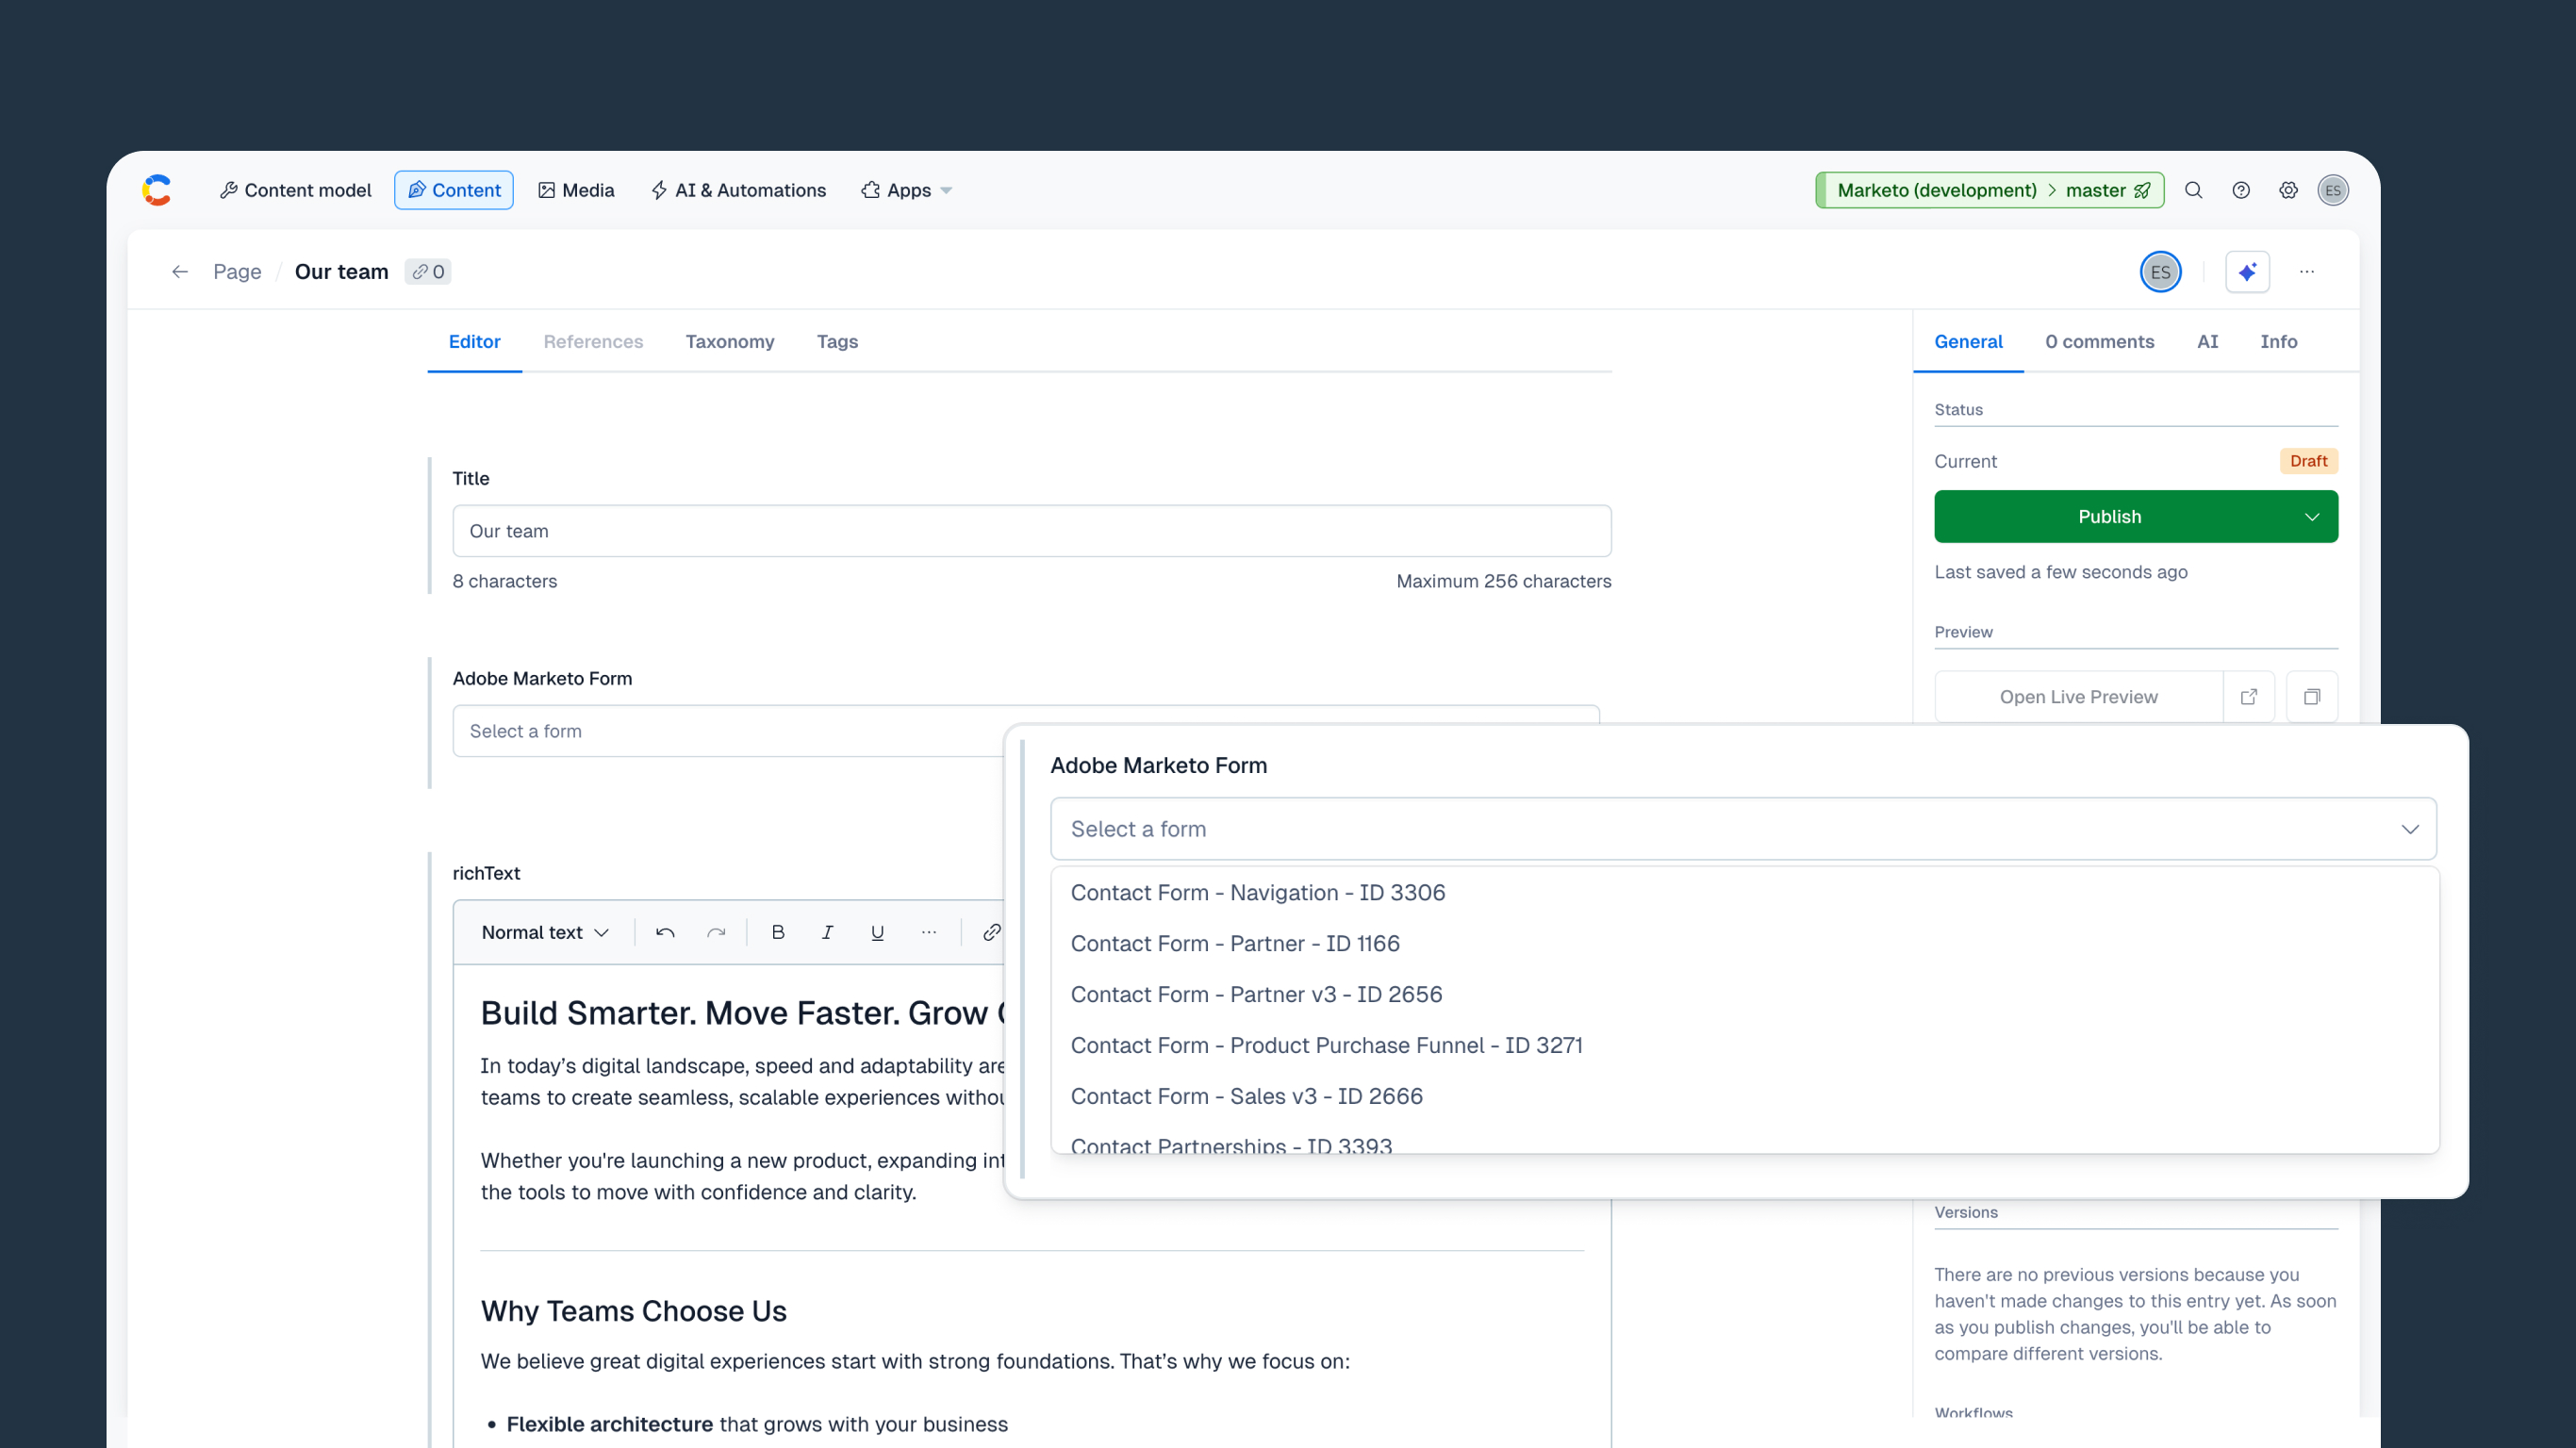
Task: Click into the Title input field
Action: [1031, 531]
